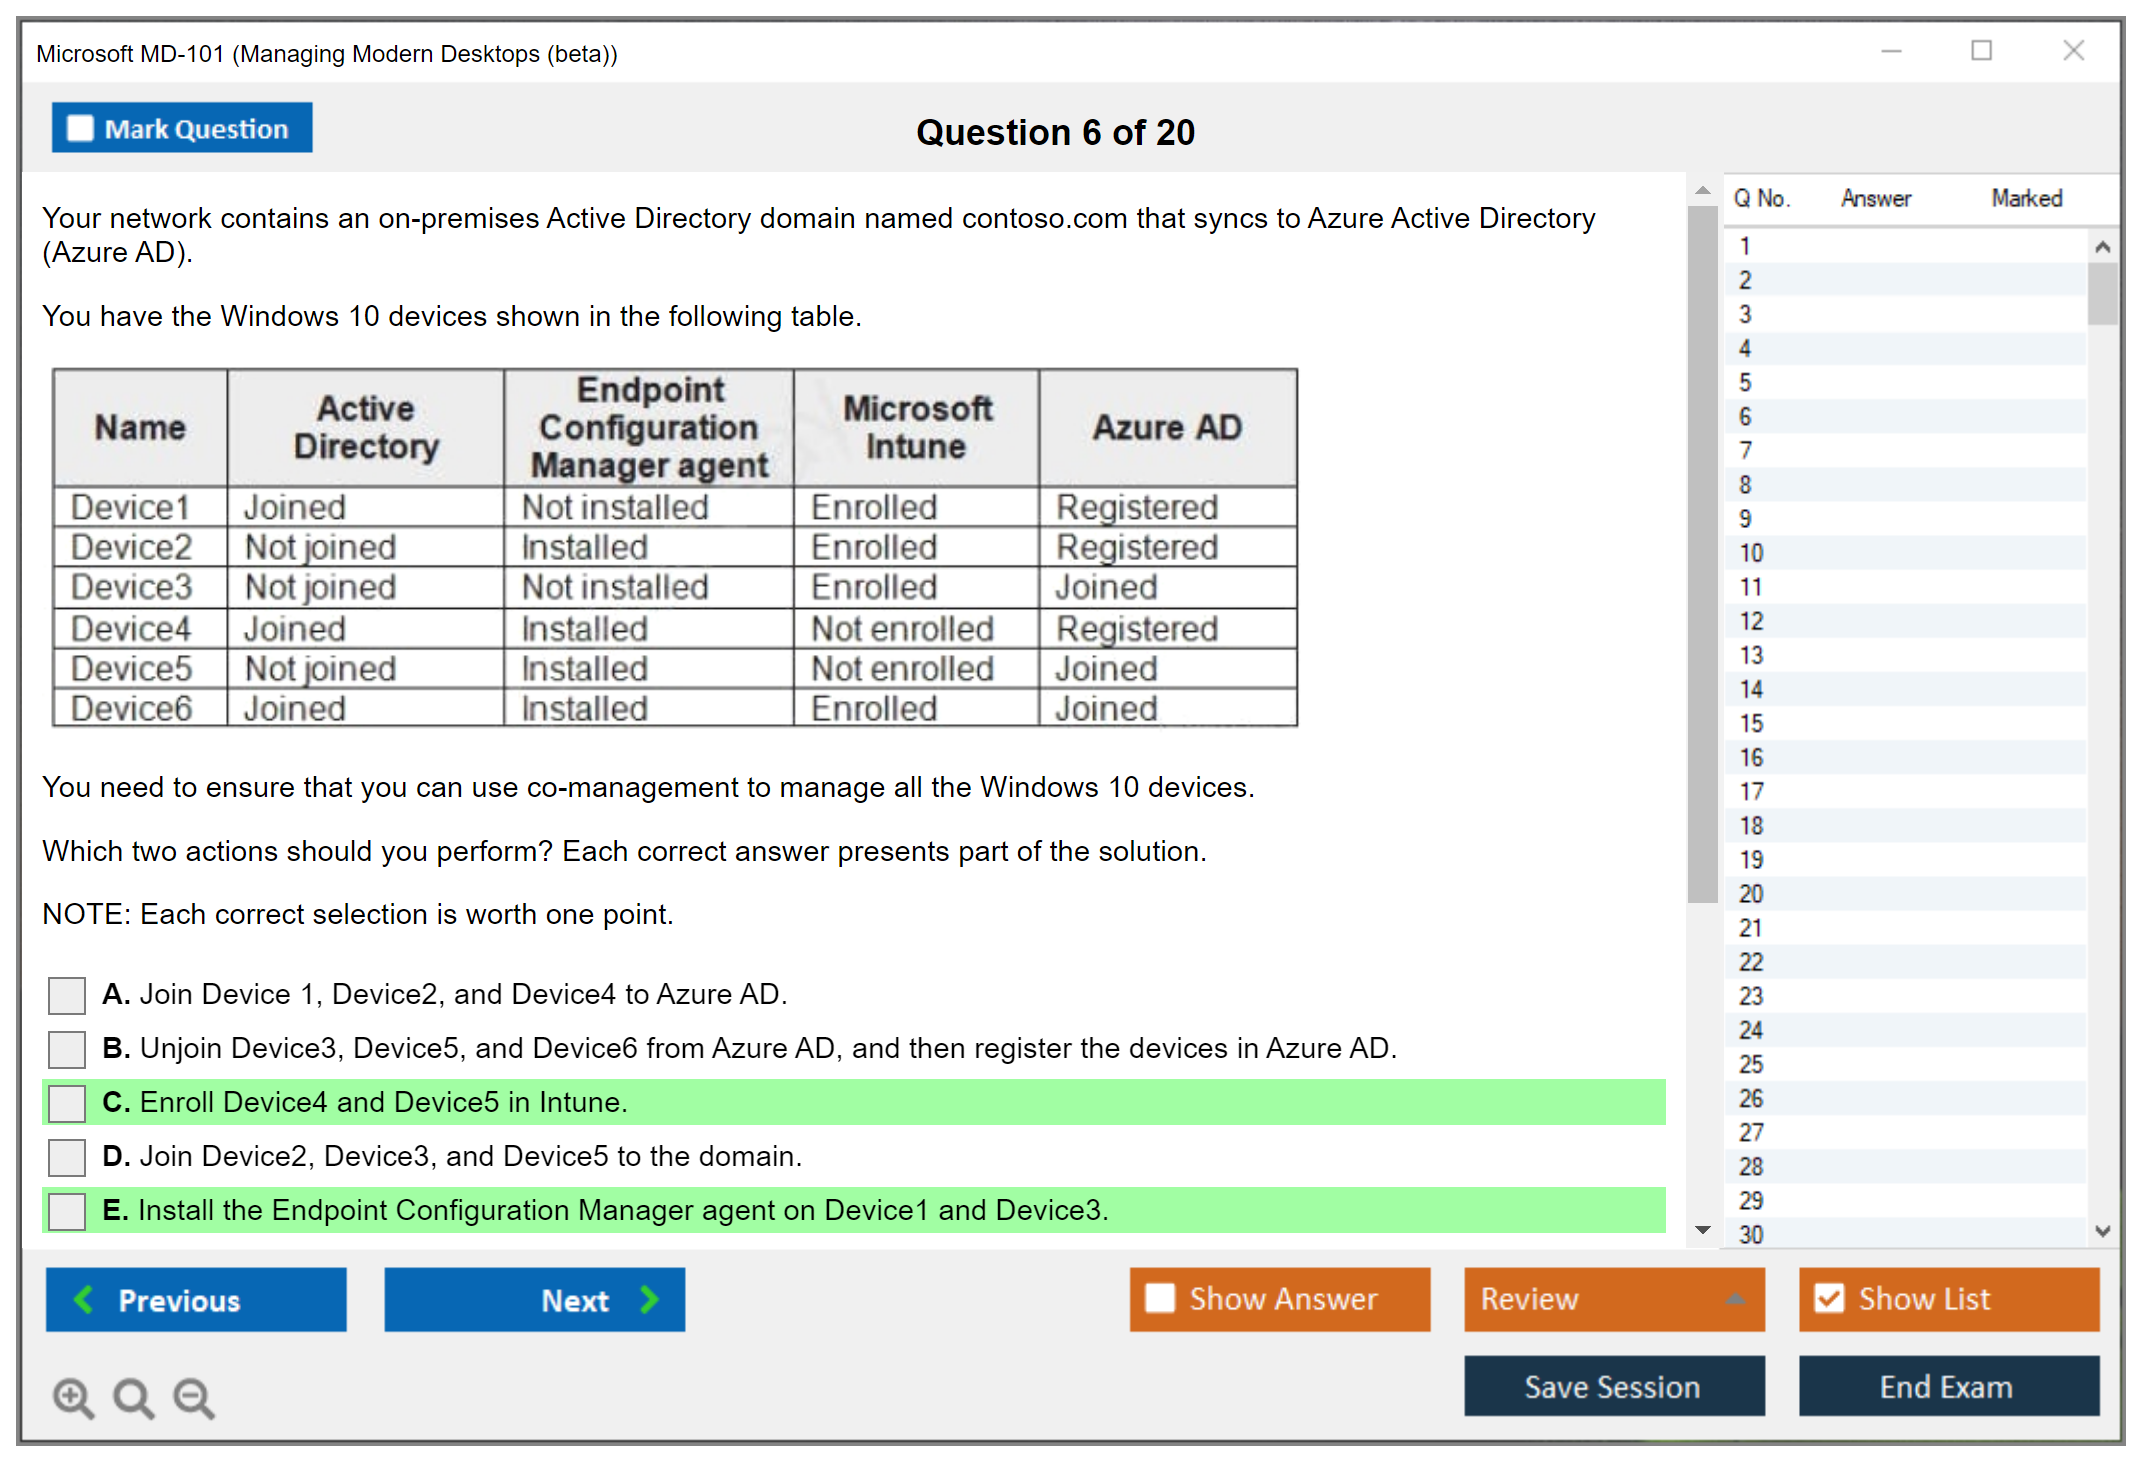The image size is (2150, 1470).
Task: Click the green left arrow on Previous
Action: [x=85, y=1299]
